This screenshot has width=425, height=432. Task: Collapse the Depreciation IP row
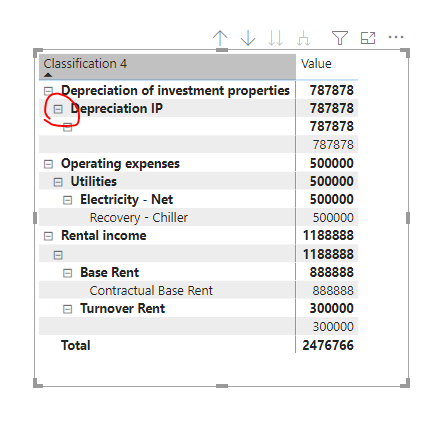58,109
